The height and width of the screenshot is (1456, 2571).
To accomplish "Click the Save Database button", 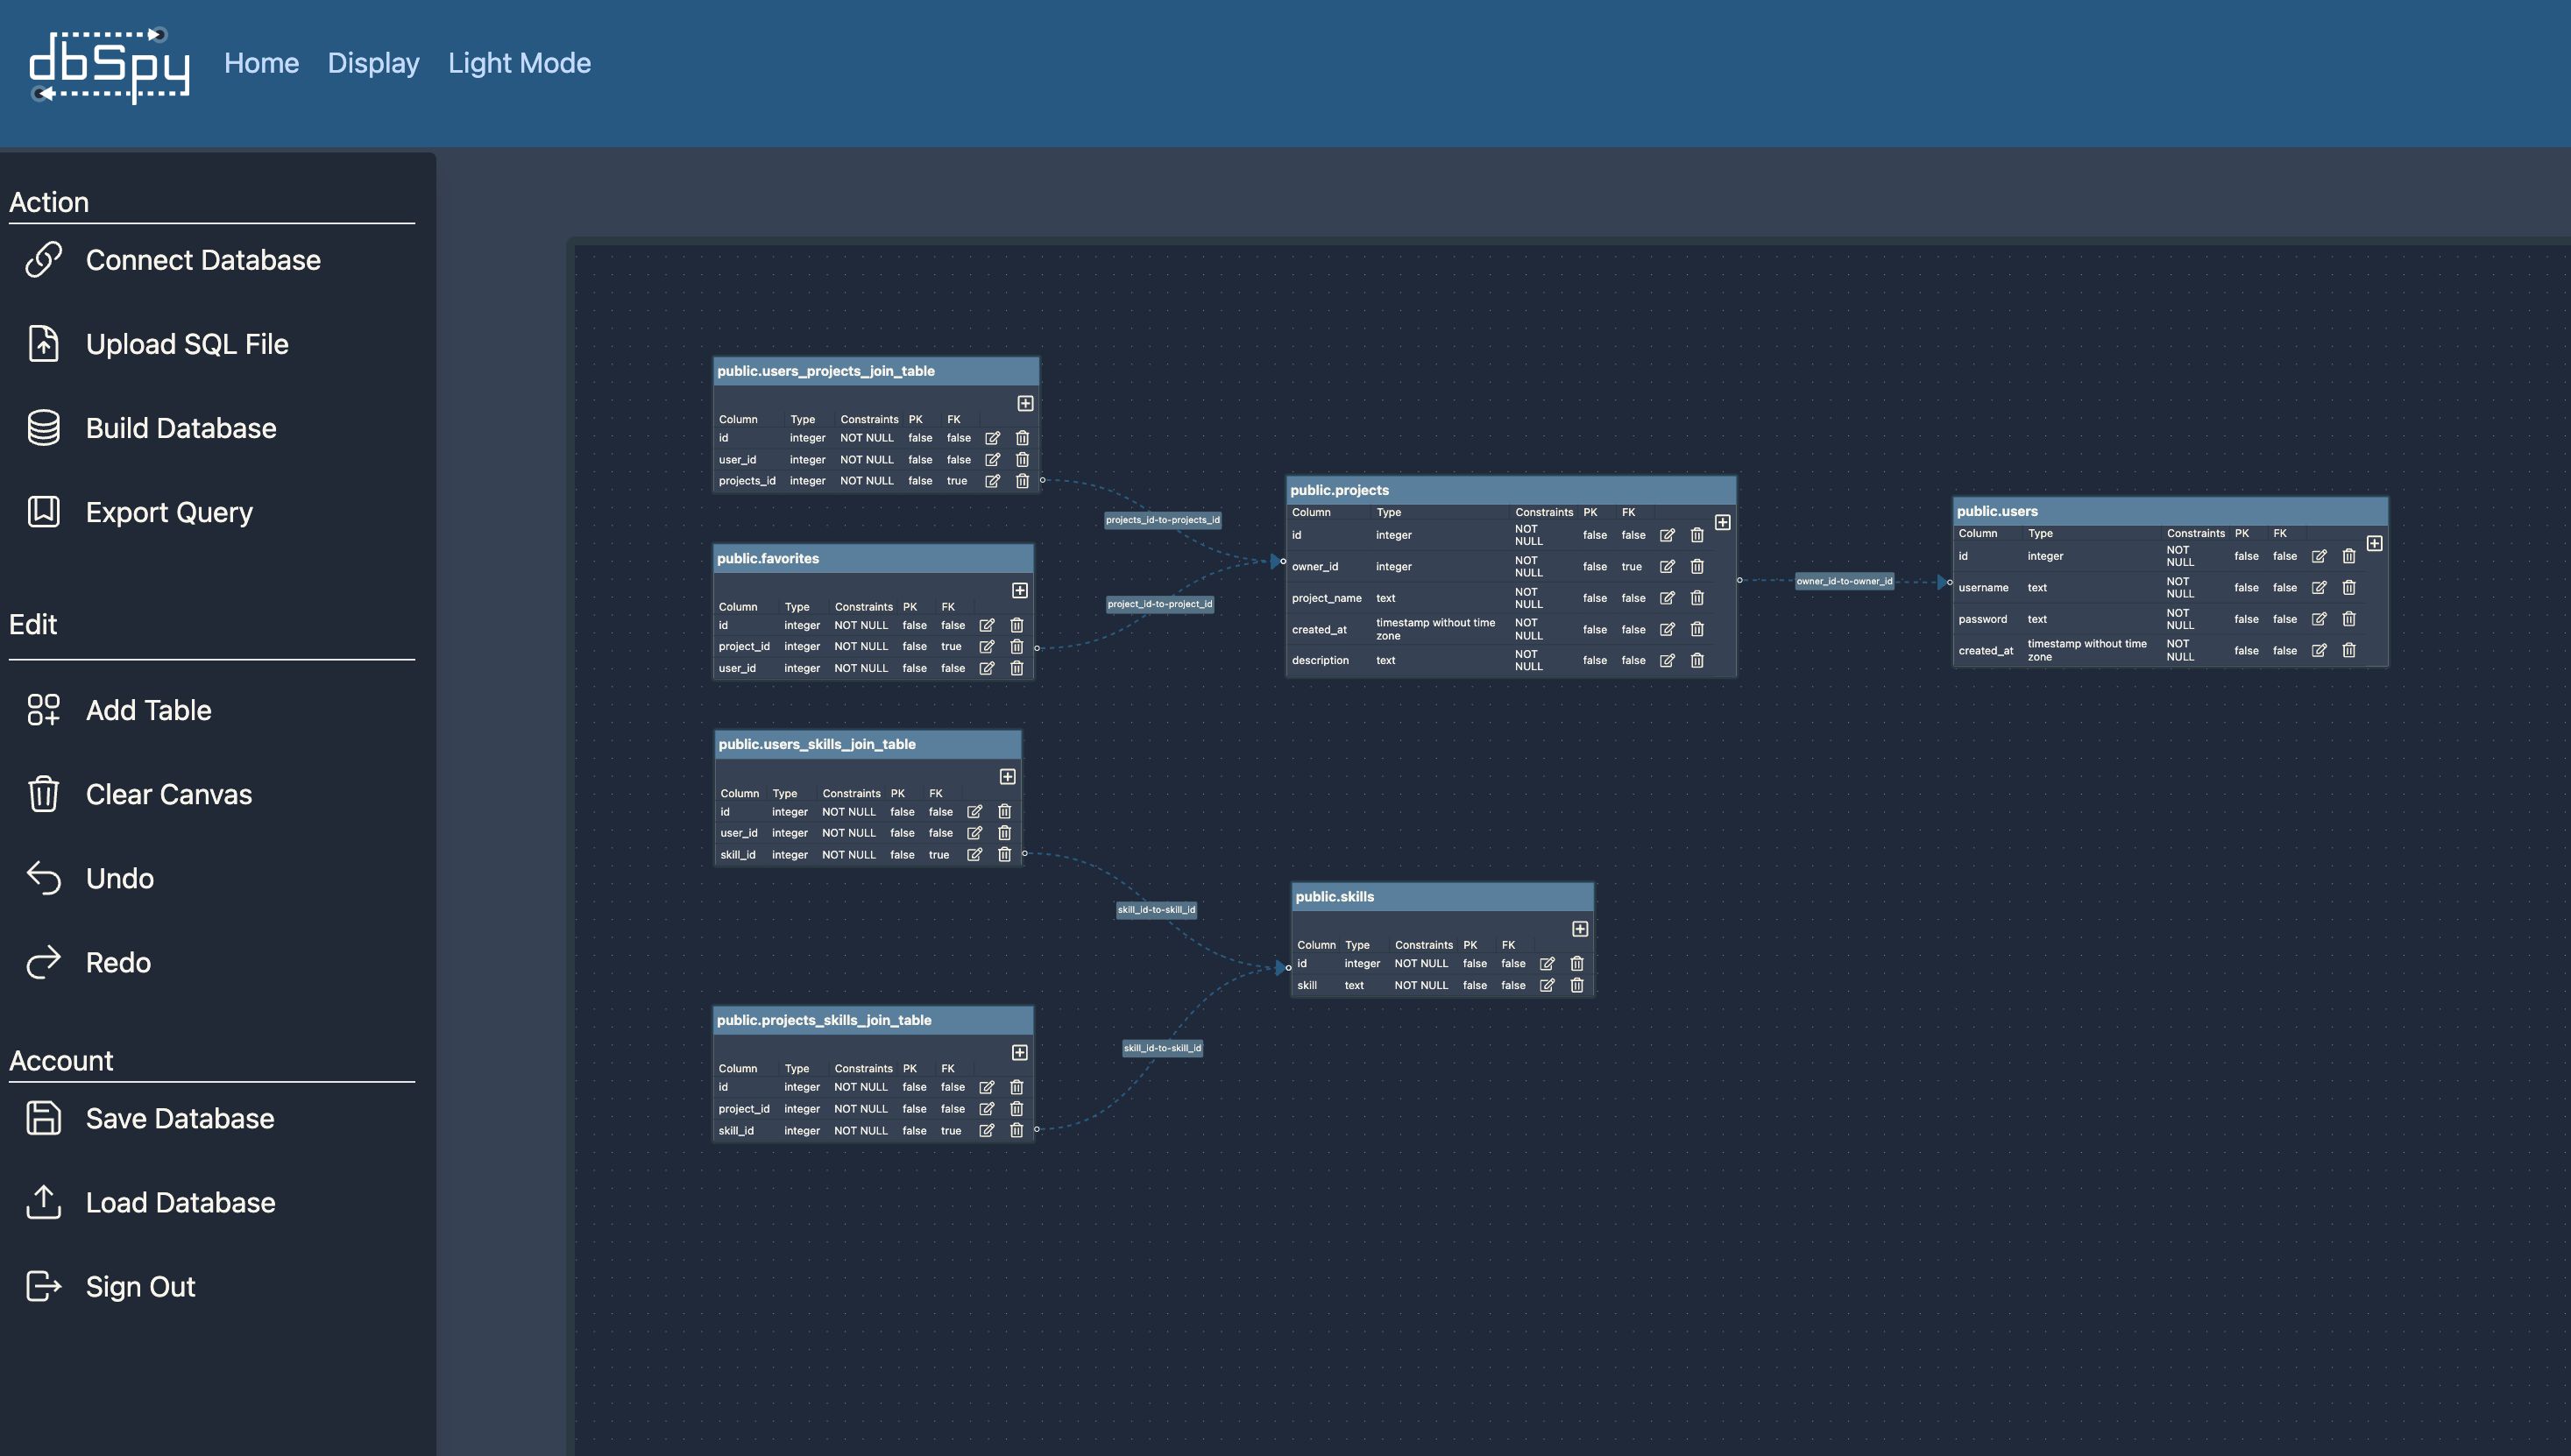I will pyautogui.click(x=180, y=1118).
